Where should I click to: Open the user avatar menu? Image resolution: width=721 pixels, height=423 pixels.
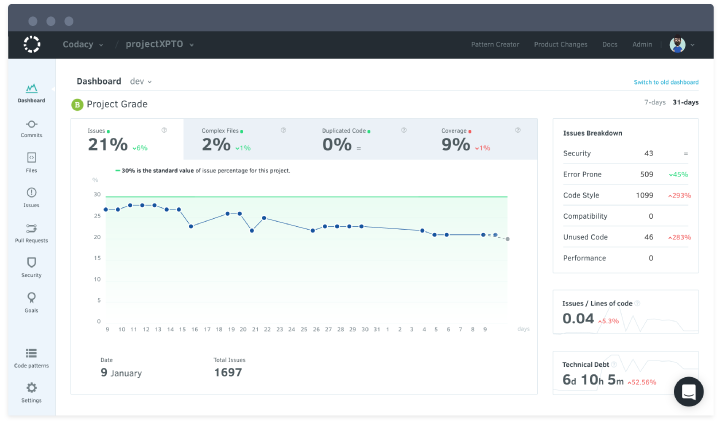click(682, 44)
